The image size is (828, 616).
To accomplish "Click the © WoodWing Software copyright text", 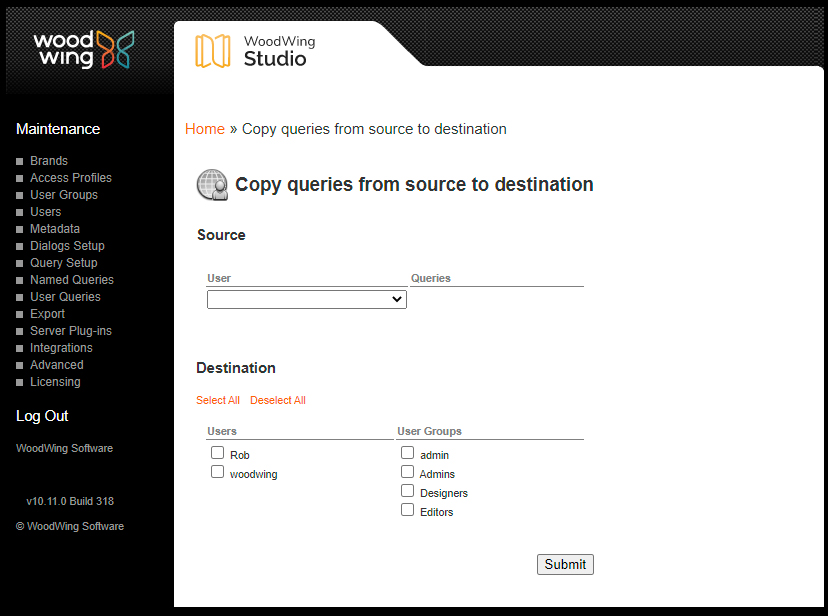I will (x=70, y=526).
